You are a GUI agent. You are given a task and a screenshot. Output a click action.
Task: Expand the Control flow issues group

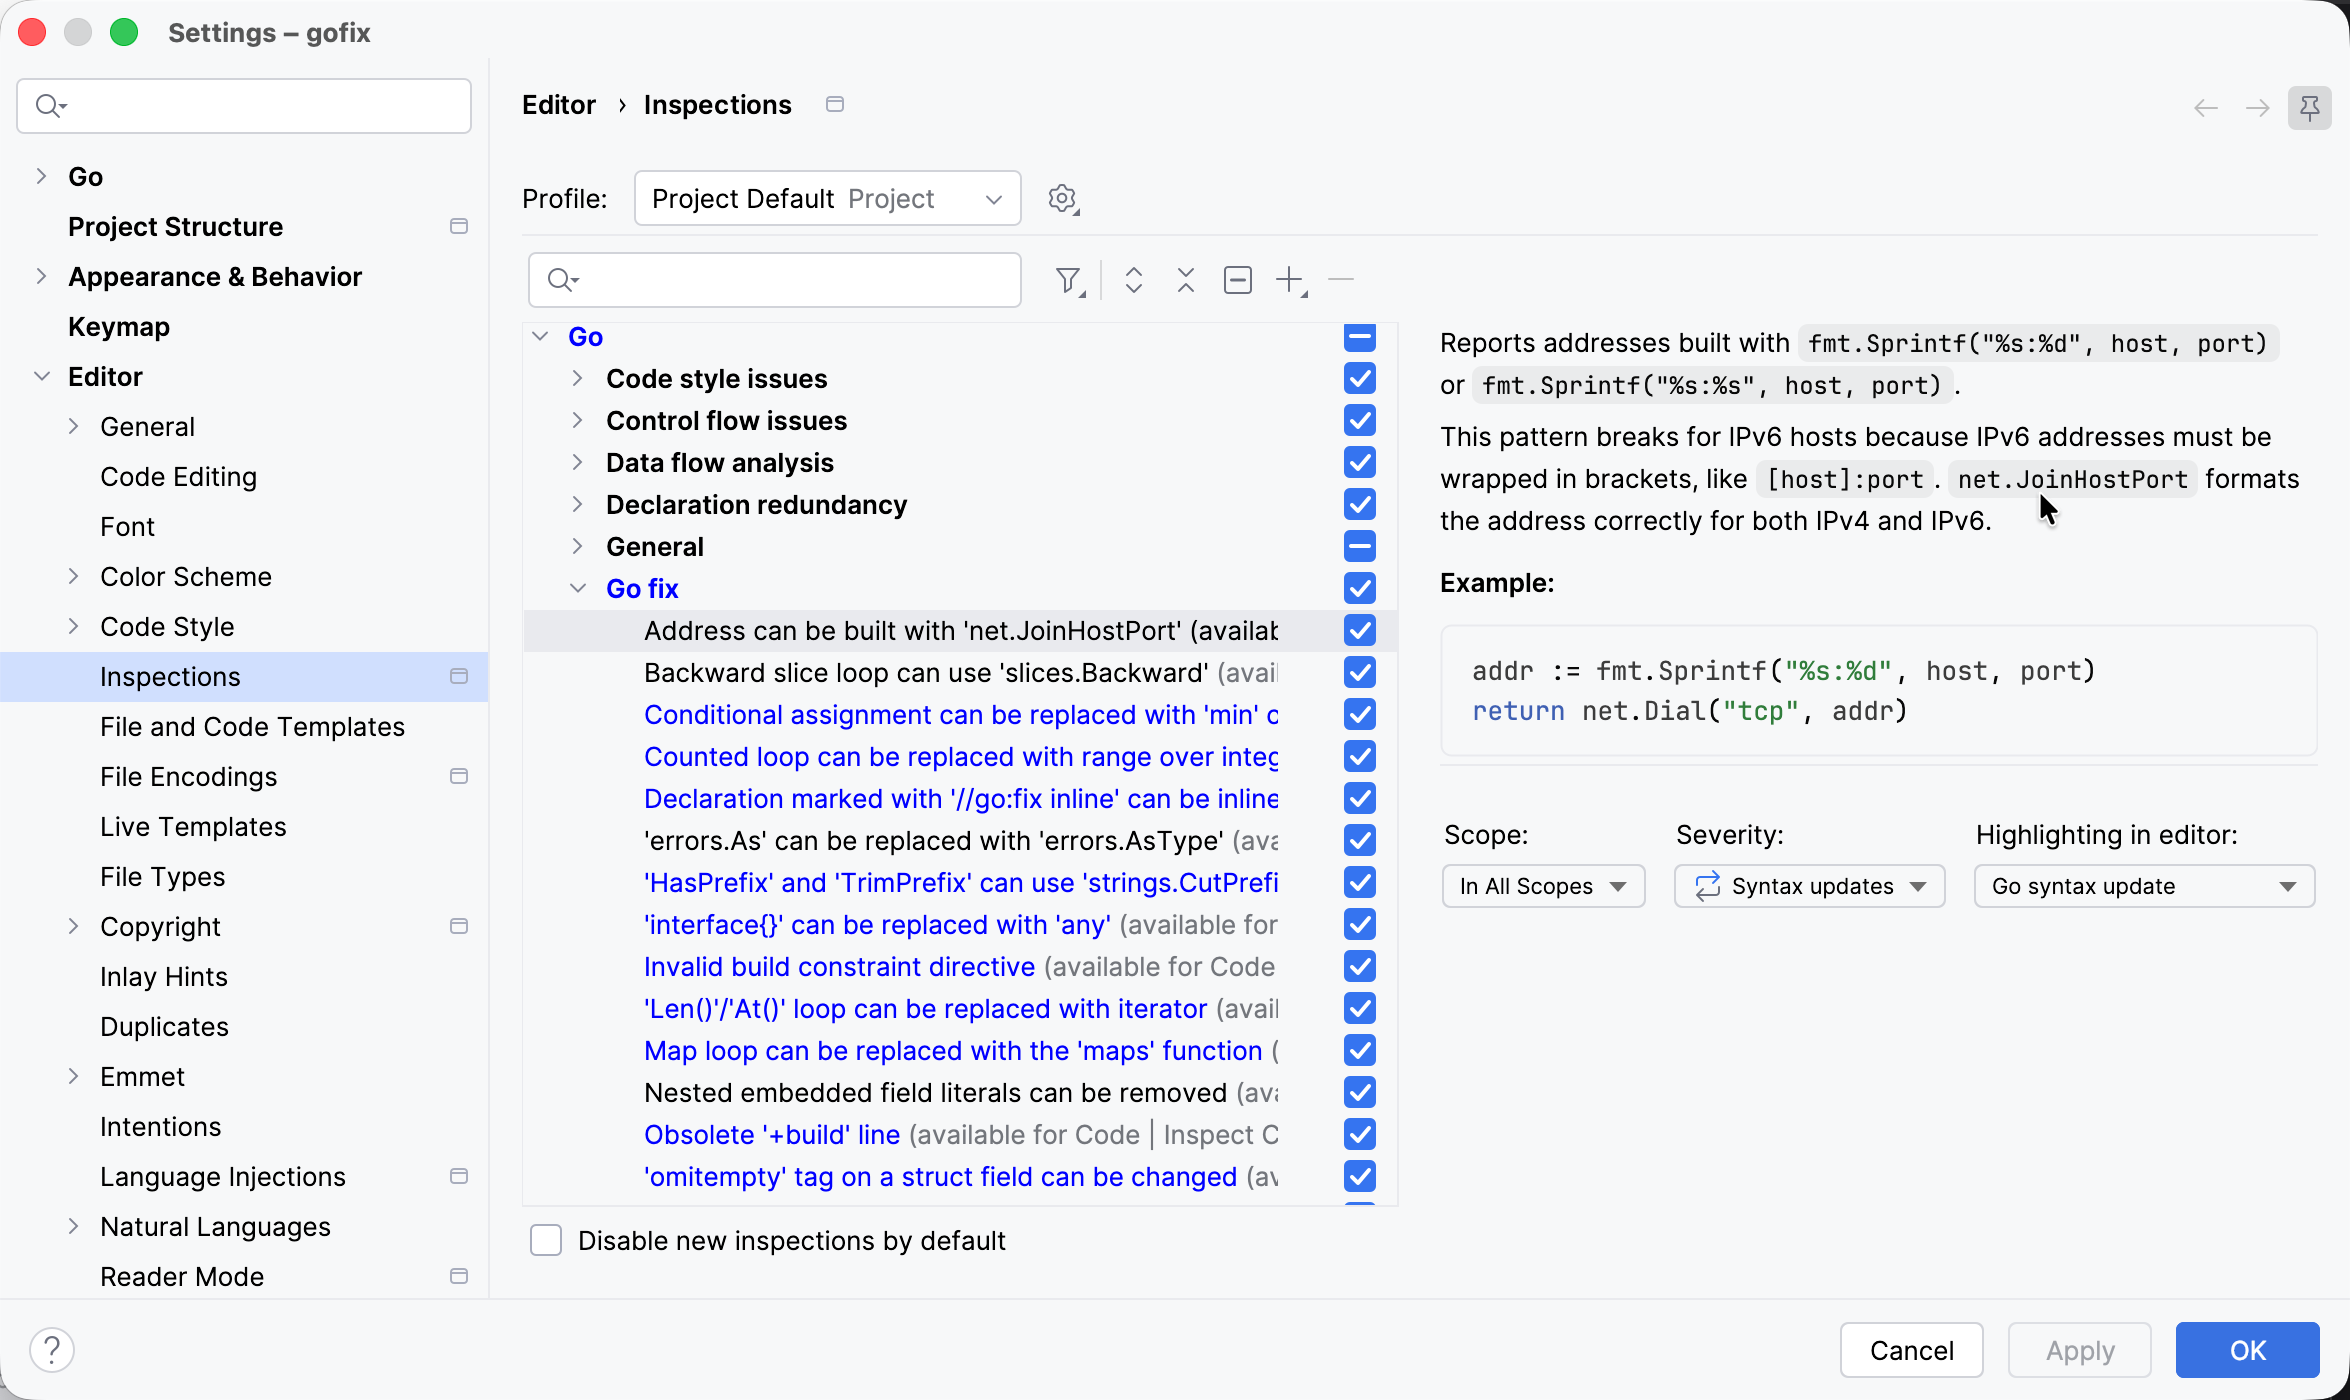pyautogui.click(x=578, y=421)
